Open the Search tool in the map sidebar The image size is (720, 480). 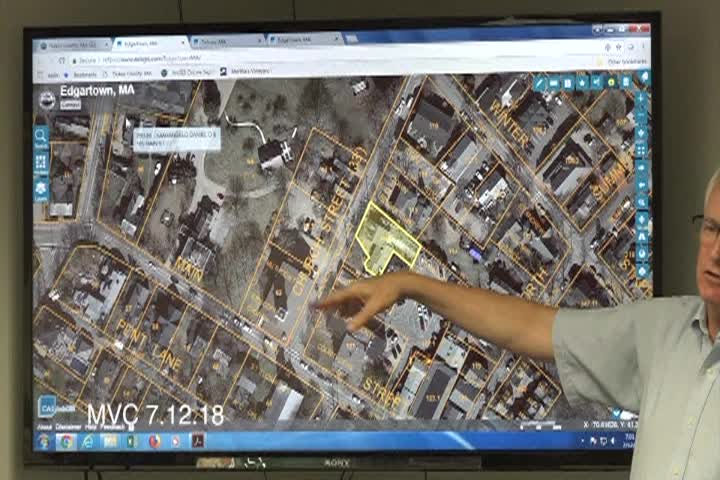[40, 137]
